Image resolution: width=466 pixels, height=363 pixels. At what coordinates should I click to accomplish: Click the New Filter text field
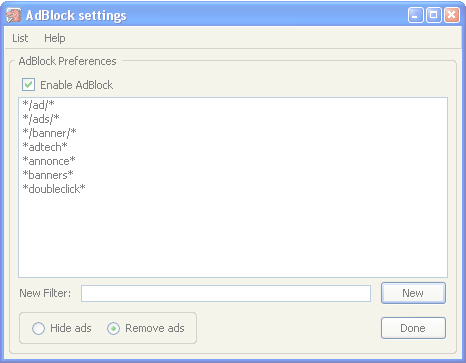[x=226, y=293]
